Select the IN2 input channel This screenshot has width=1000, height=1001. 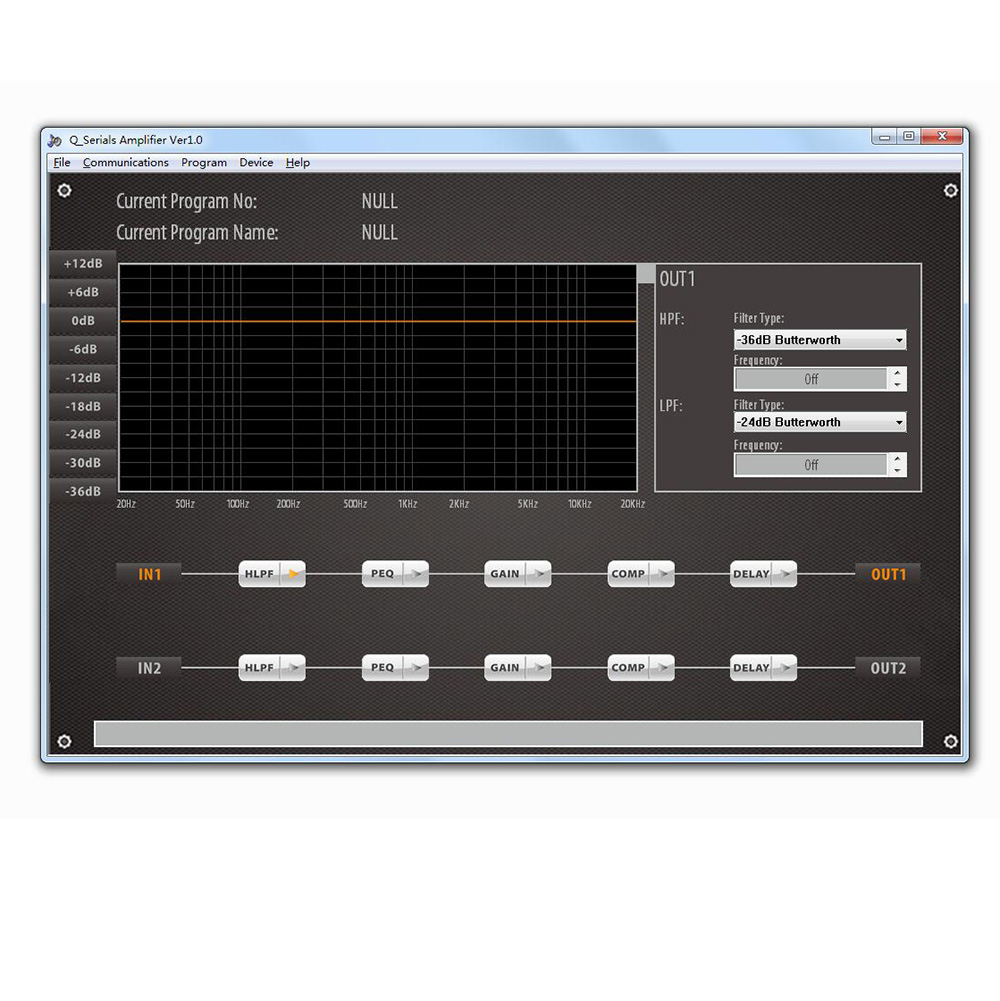[x=149, y=668]
